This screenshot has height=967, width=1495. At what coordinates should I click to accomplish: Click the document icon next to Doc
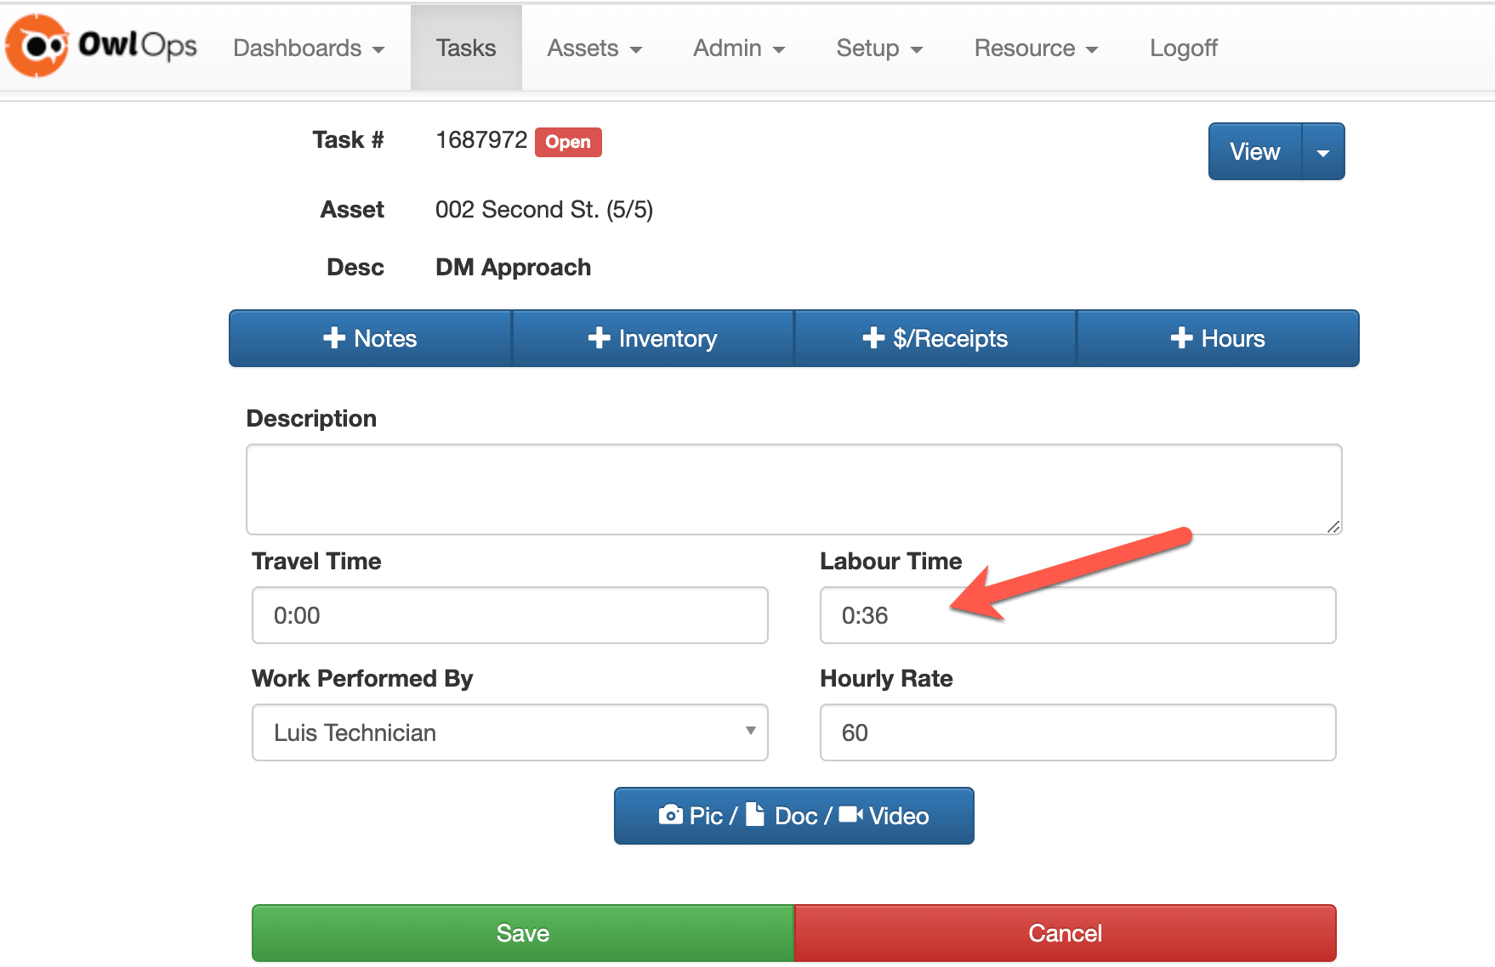[757, 815]
